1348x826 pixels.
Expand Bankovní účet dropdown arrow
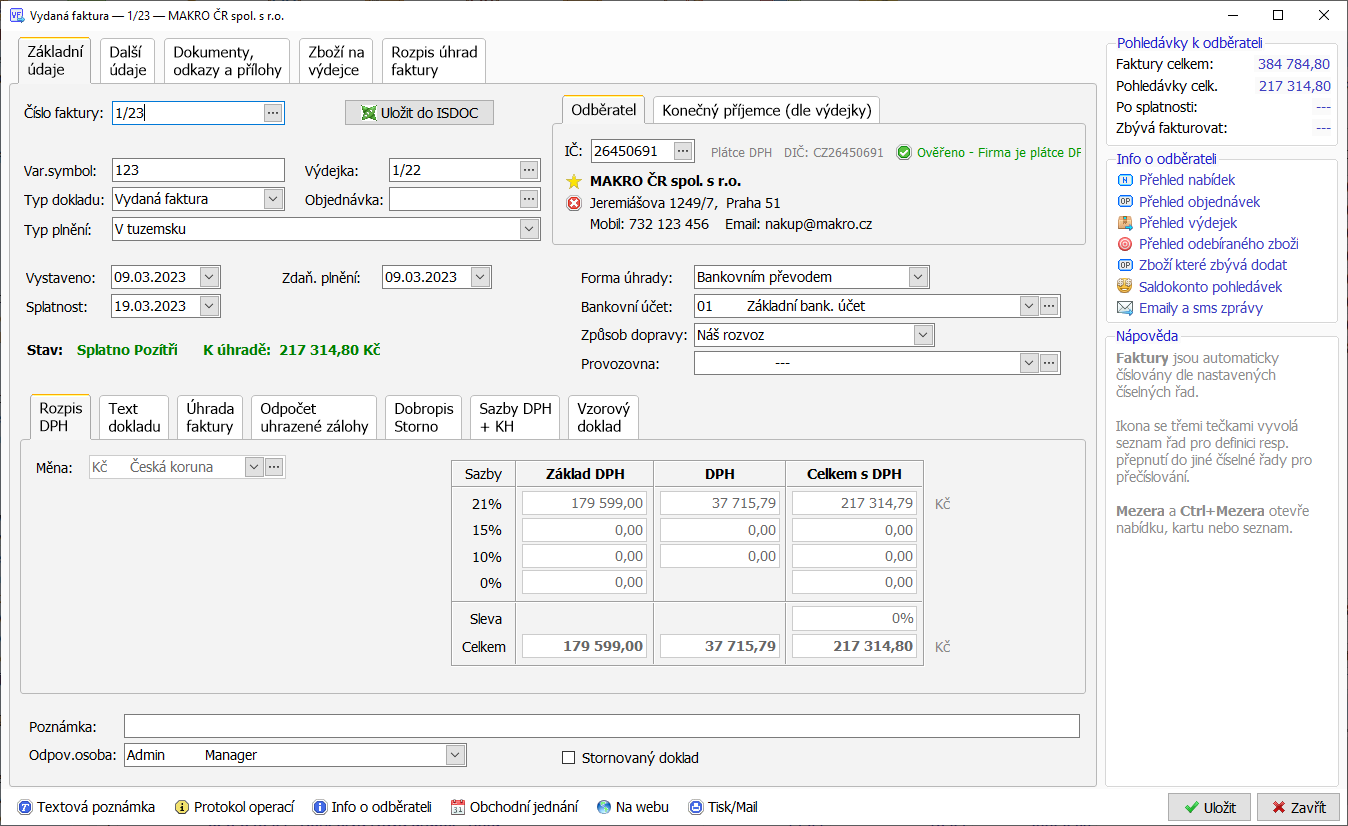click(x=1029, y=306)
